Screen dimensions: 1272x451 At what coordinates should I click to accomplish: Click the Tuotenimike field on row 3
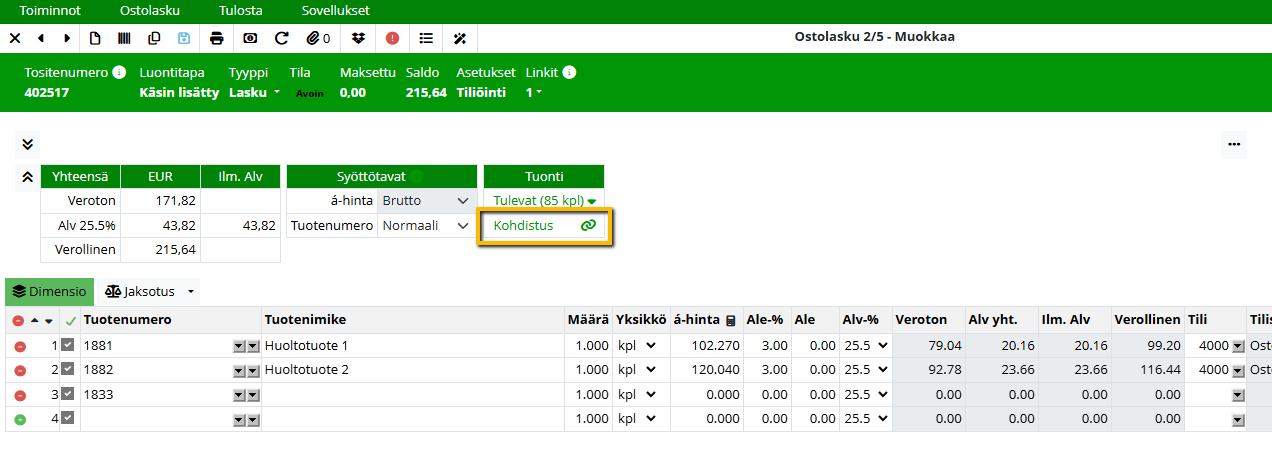[x=412, y=395]
